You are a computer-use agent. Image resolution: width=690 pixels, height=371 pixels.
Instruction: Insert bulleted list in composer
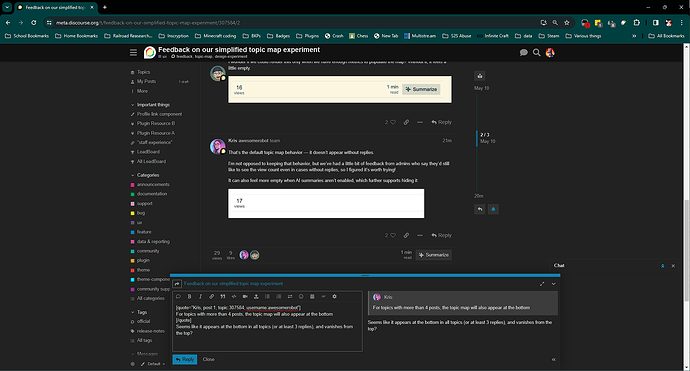click(267, 297)
